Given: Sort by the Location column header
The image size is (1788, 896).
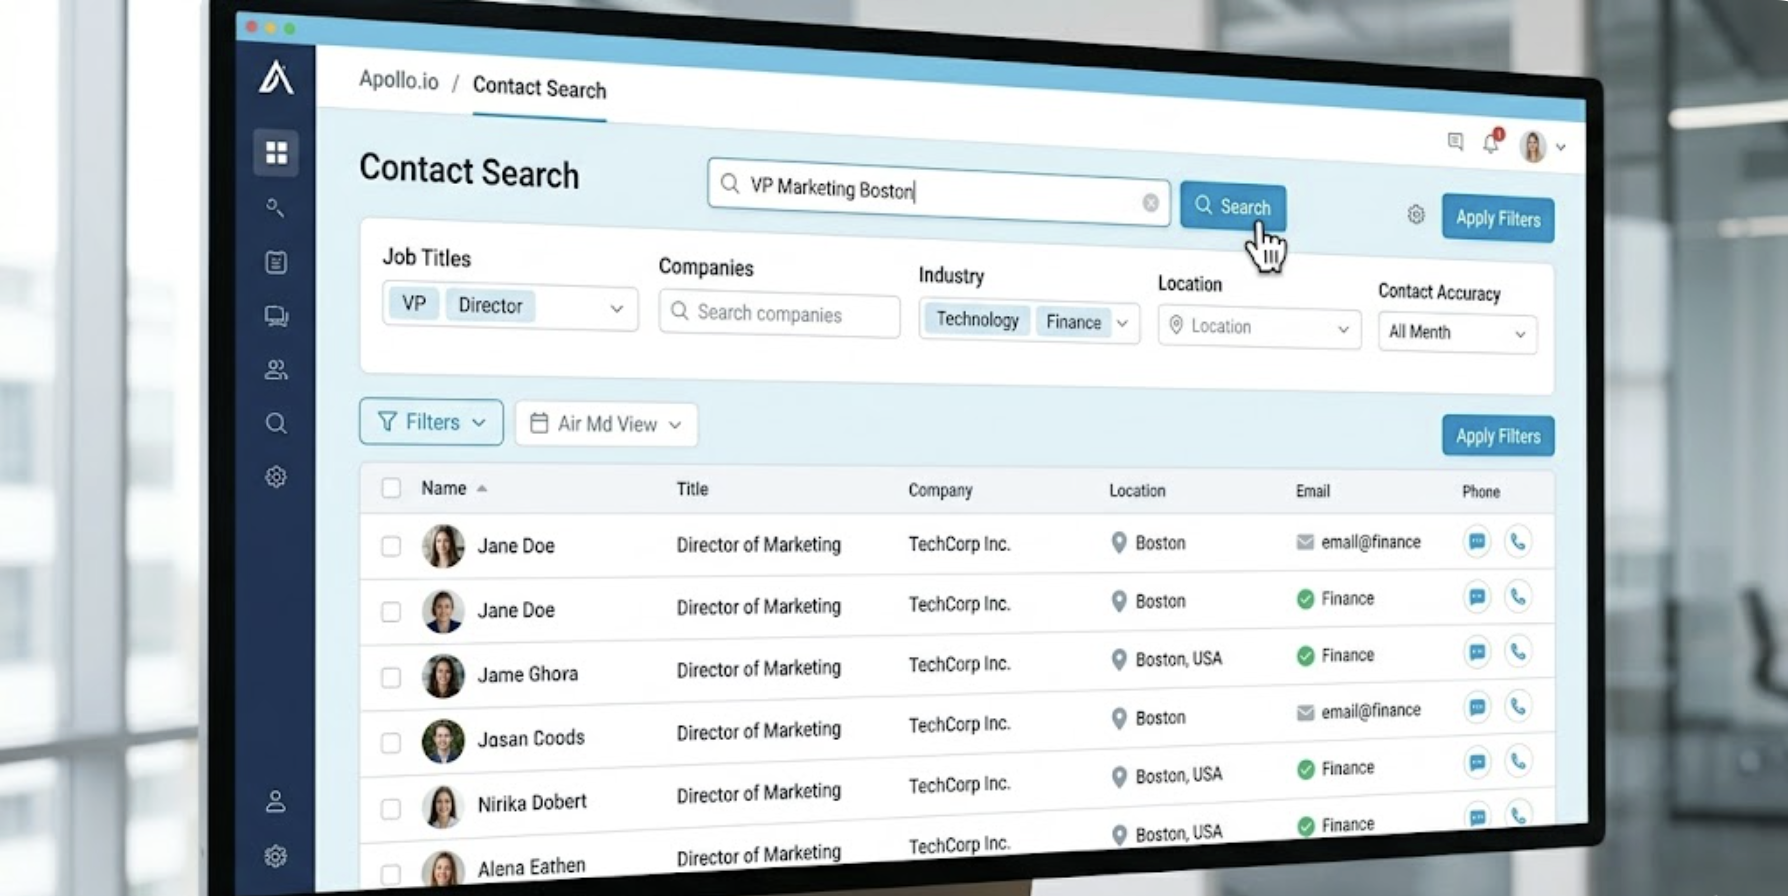Looking at the screenshot, I should pyautogui.click(x=1137, y=491).
